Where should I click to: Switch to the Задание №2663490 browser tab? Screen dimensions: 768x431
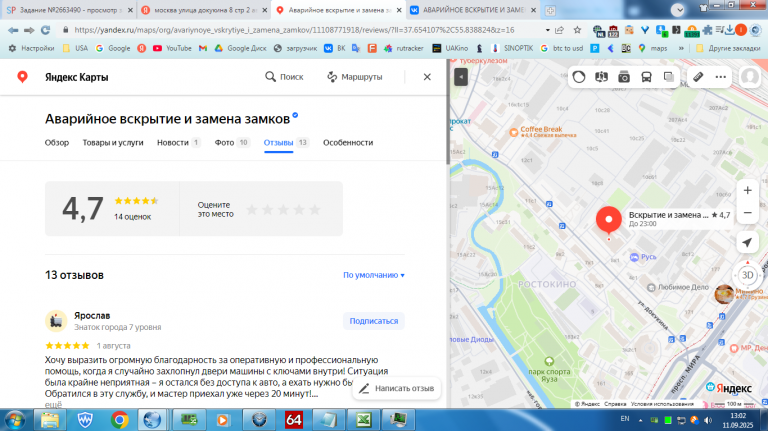coord(69,10)
